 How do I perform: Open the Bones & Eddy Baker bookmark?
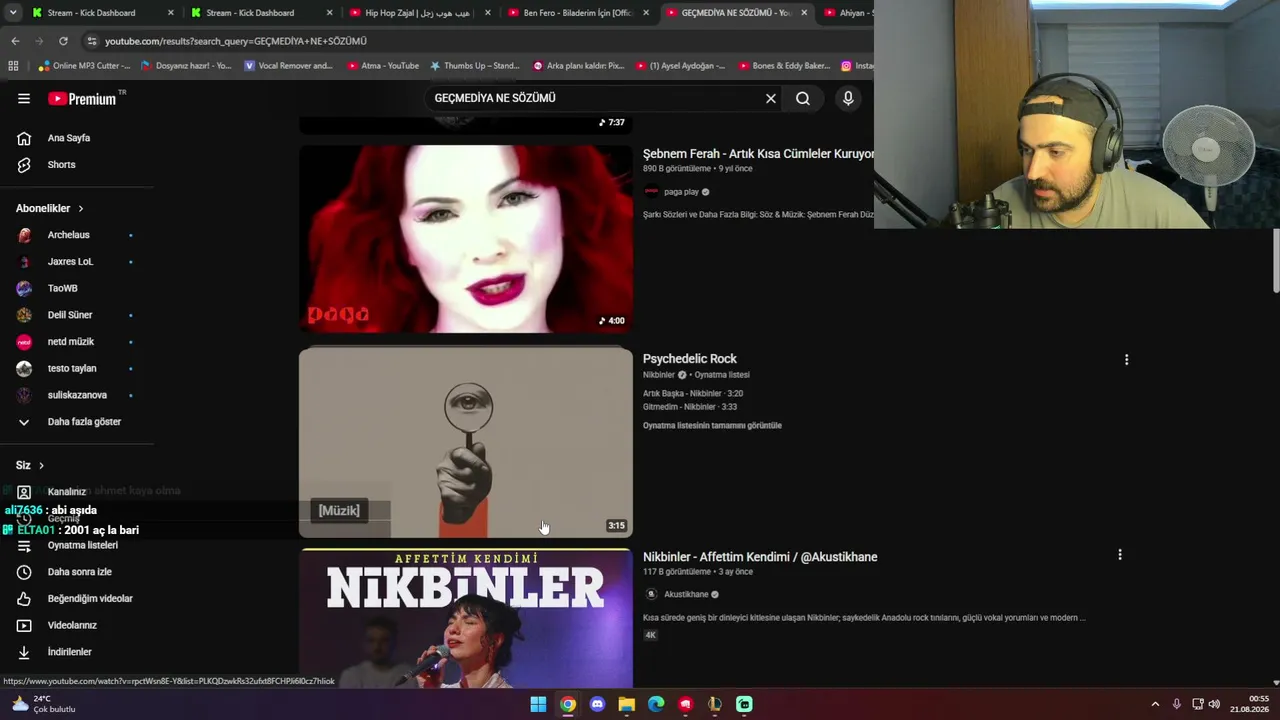click(785, 66)
